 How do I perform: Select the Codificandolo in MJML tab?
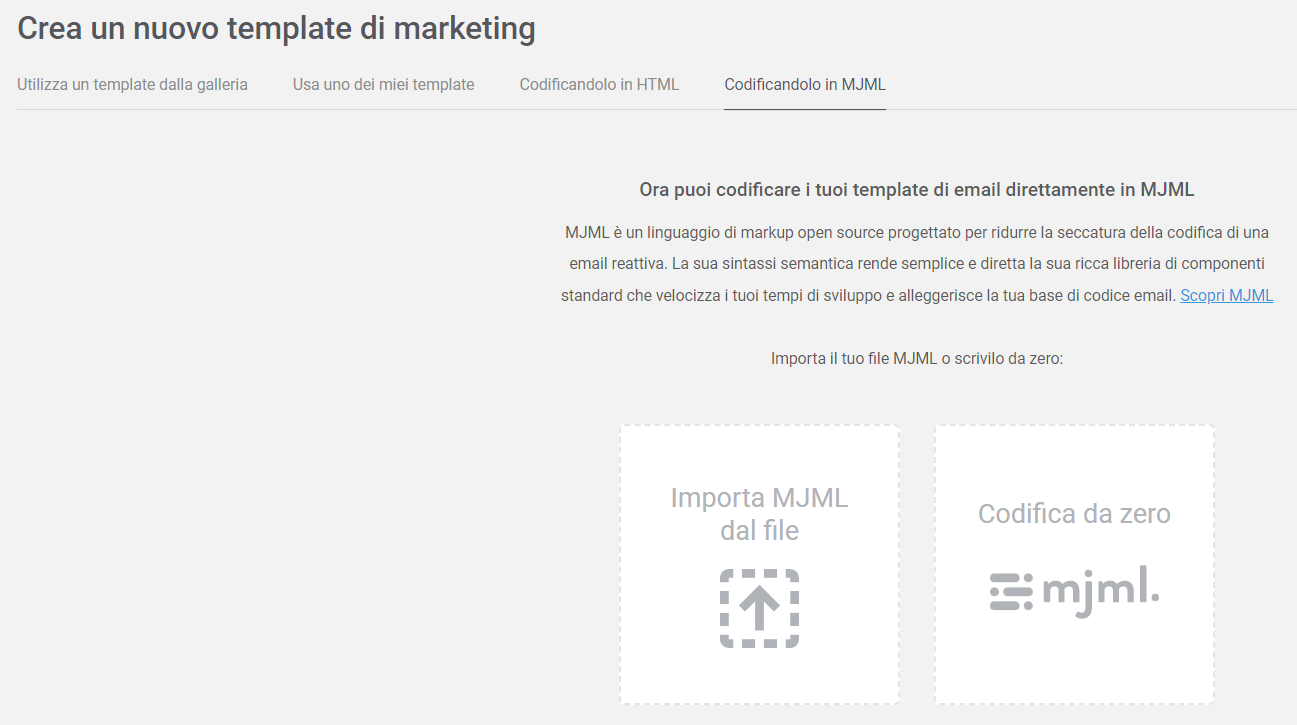click(x=805, y=84)
